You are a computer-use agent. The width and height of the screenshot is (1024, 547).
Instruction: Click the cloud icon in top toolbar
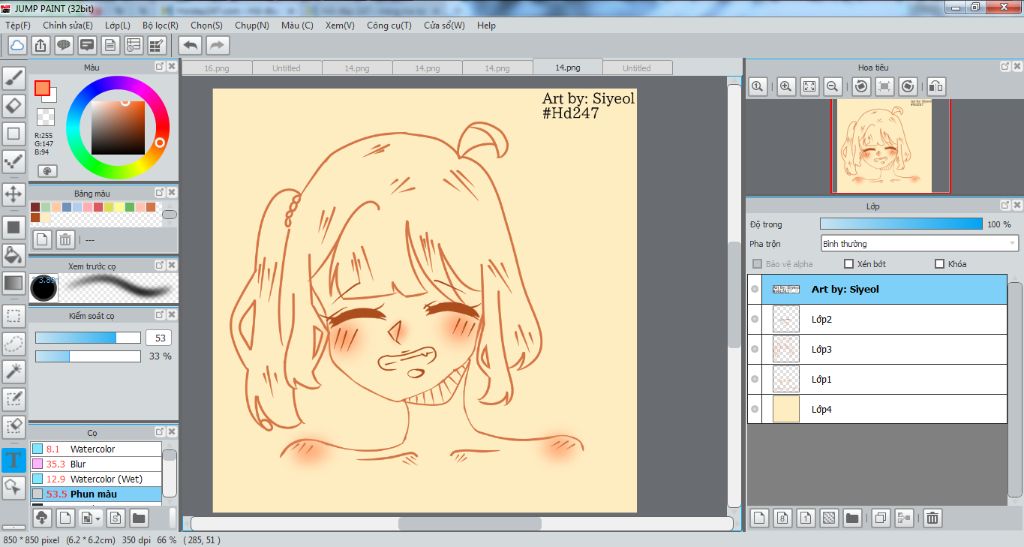point(17,45)
